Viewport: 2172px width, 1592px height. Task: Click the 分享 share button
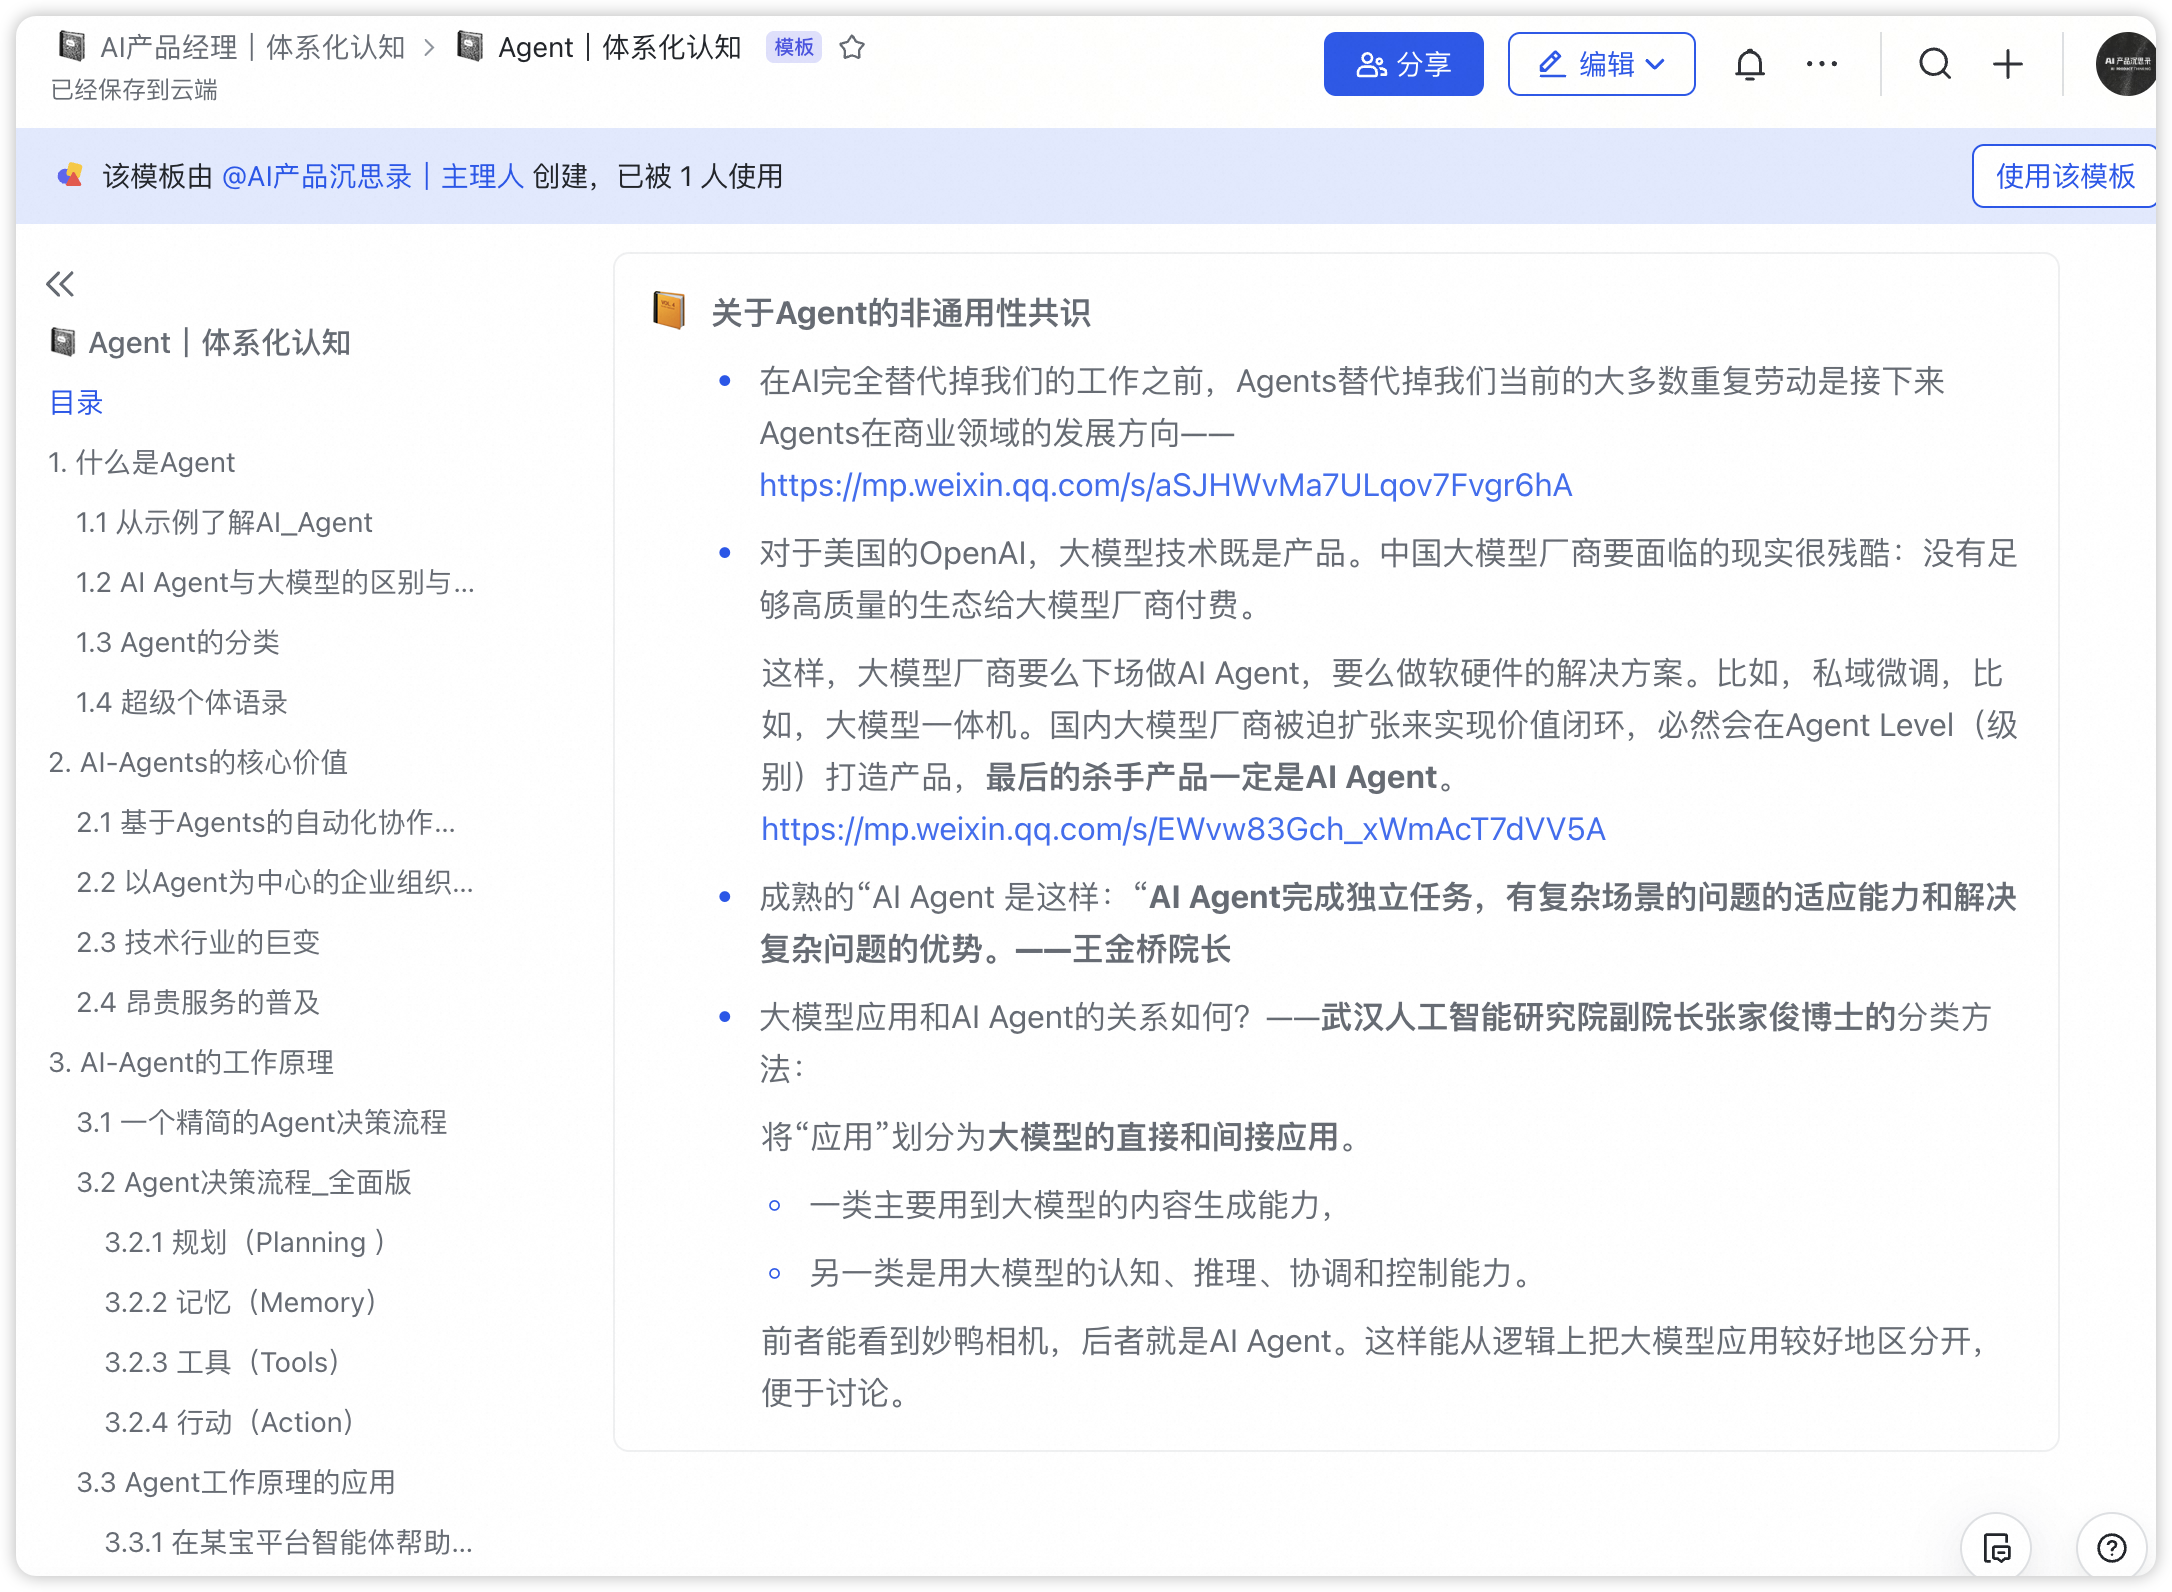(x=1403, y=65)
